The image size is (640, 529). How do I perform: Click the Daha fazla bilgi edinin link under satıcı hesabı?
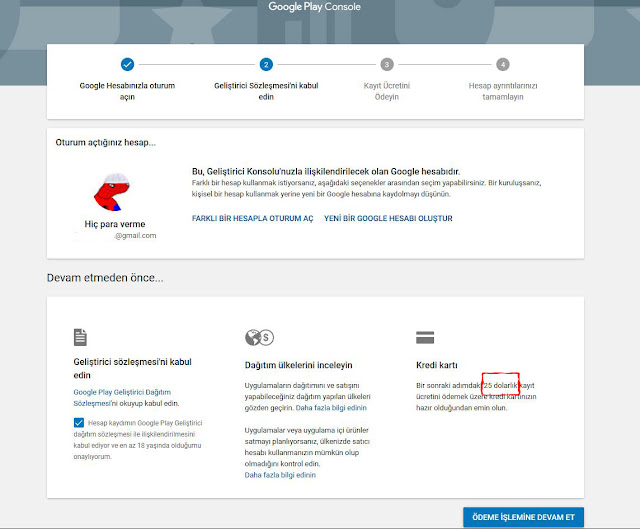(x=280, y=475)
